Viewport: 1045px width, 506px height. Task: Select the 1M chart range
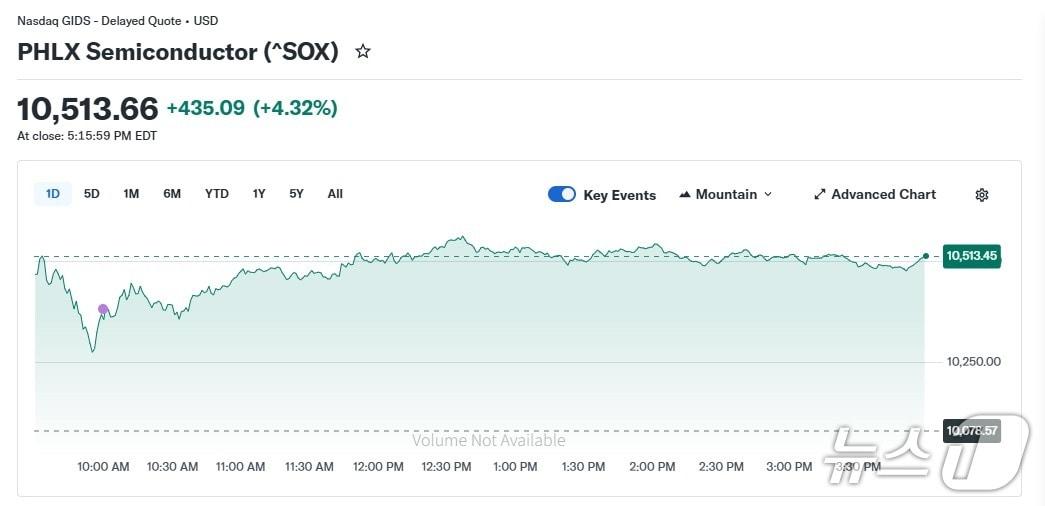point(131,194)
